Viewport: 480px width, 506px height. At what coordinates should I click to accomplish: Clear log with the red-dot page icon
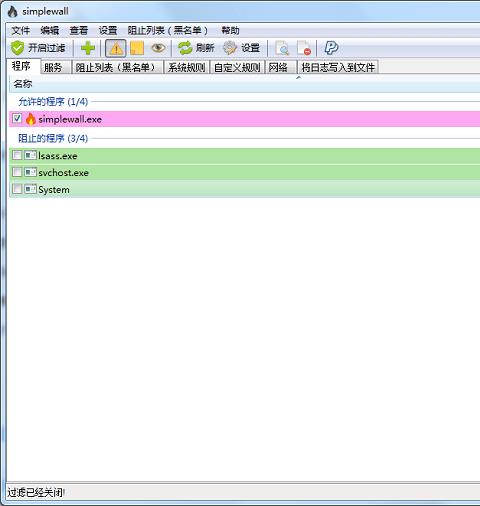pos(304,48)
